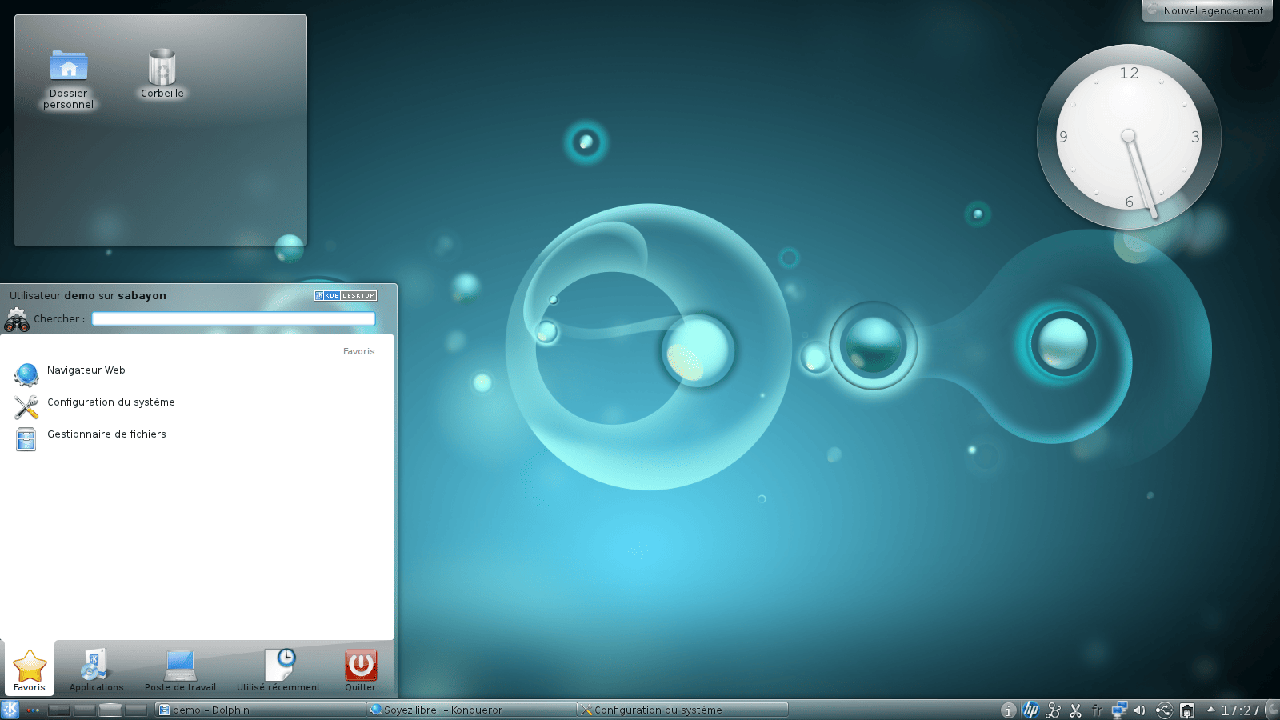Screen dimensions: 1280x720
Task: Open the volume speaker tray icon
Action: tap(1141, 710)
